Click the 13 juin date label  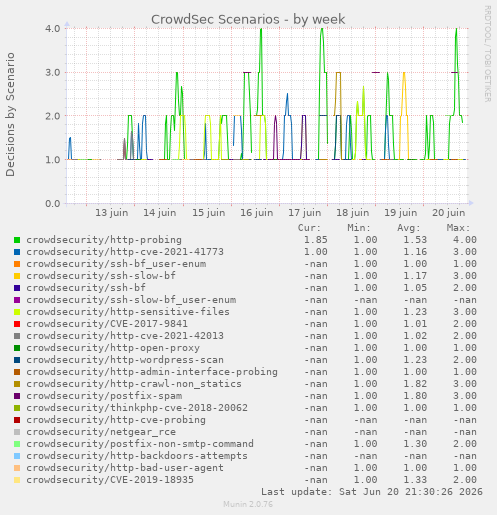112,213
